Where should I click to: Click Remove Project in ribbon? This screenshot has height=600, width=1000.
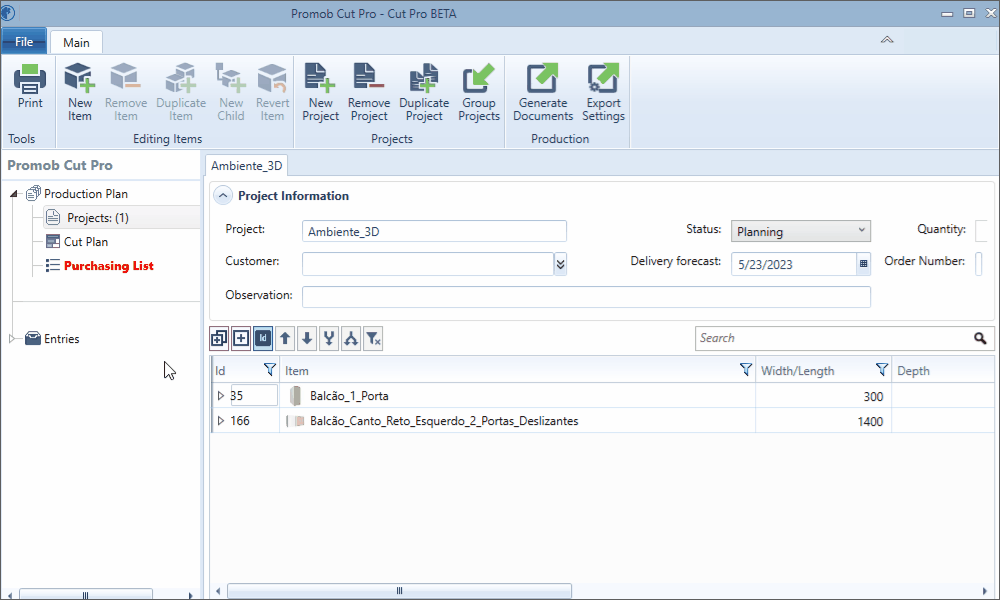[369, 92]
